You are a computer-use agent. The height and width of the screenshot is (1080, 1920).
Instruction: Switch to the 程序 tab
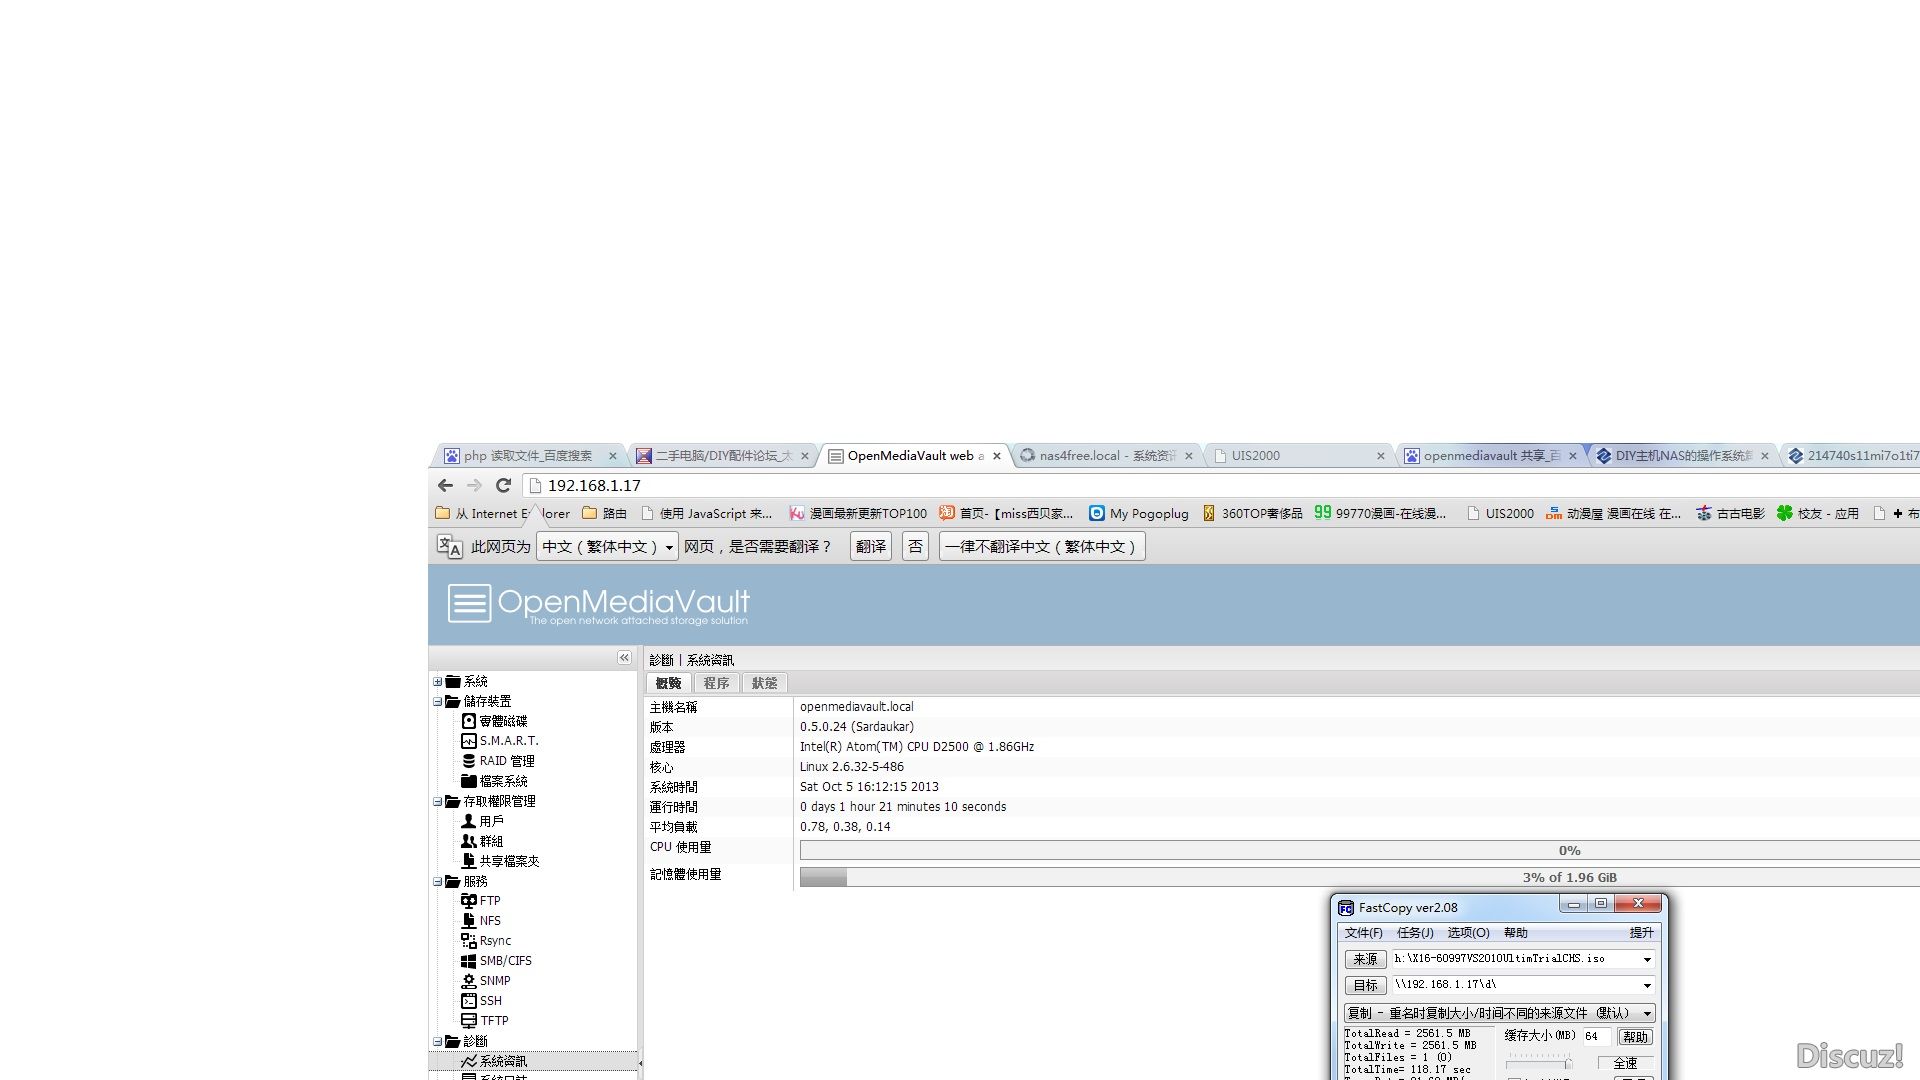point(716,683)
